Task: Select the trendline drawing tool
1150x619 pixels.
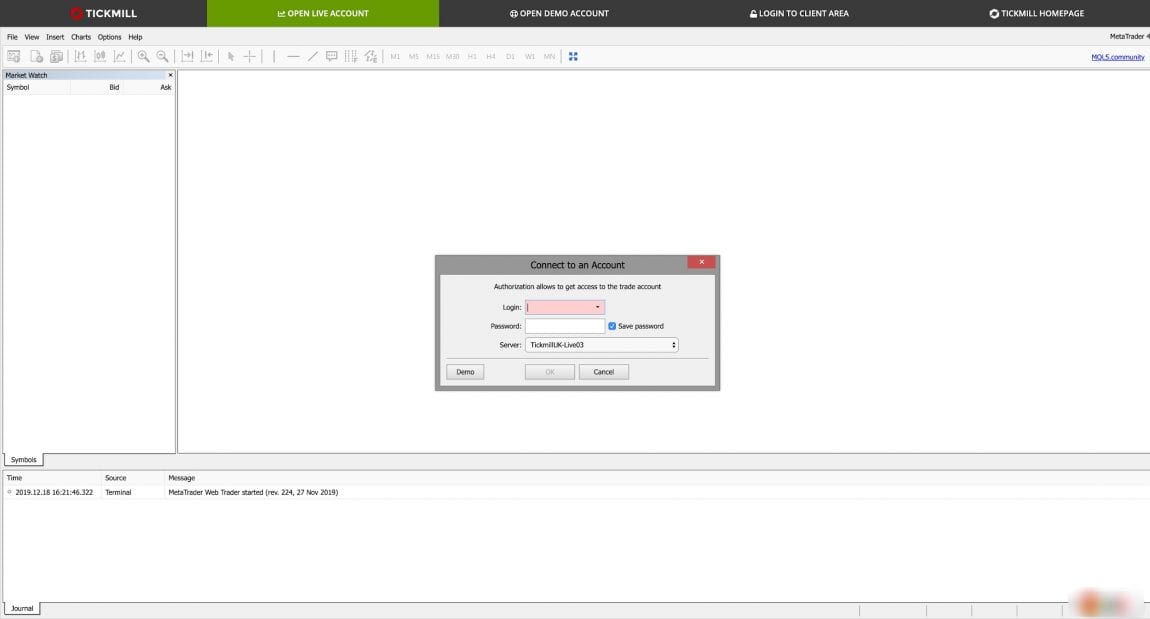Action: pyautogui.click(x=312, y=57)
